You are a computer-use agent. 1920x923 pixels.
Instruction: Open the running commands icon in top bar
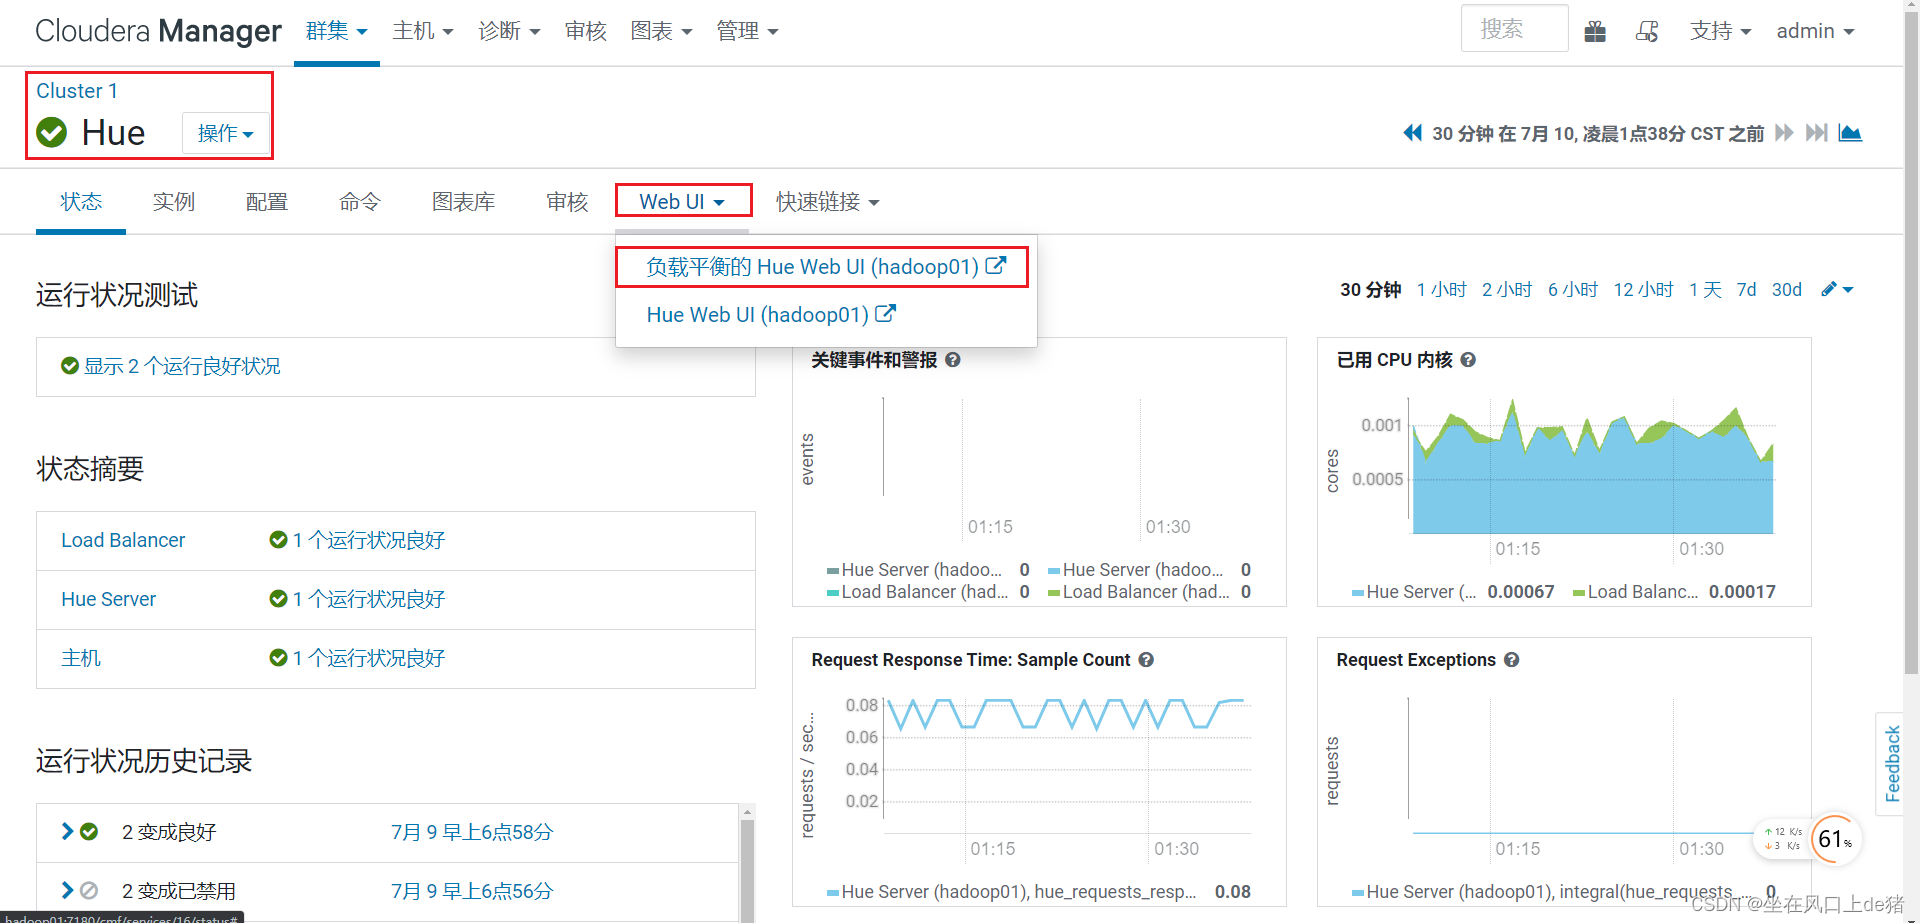[1647, 32]
